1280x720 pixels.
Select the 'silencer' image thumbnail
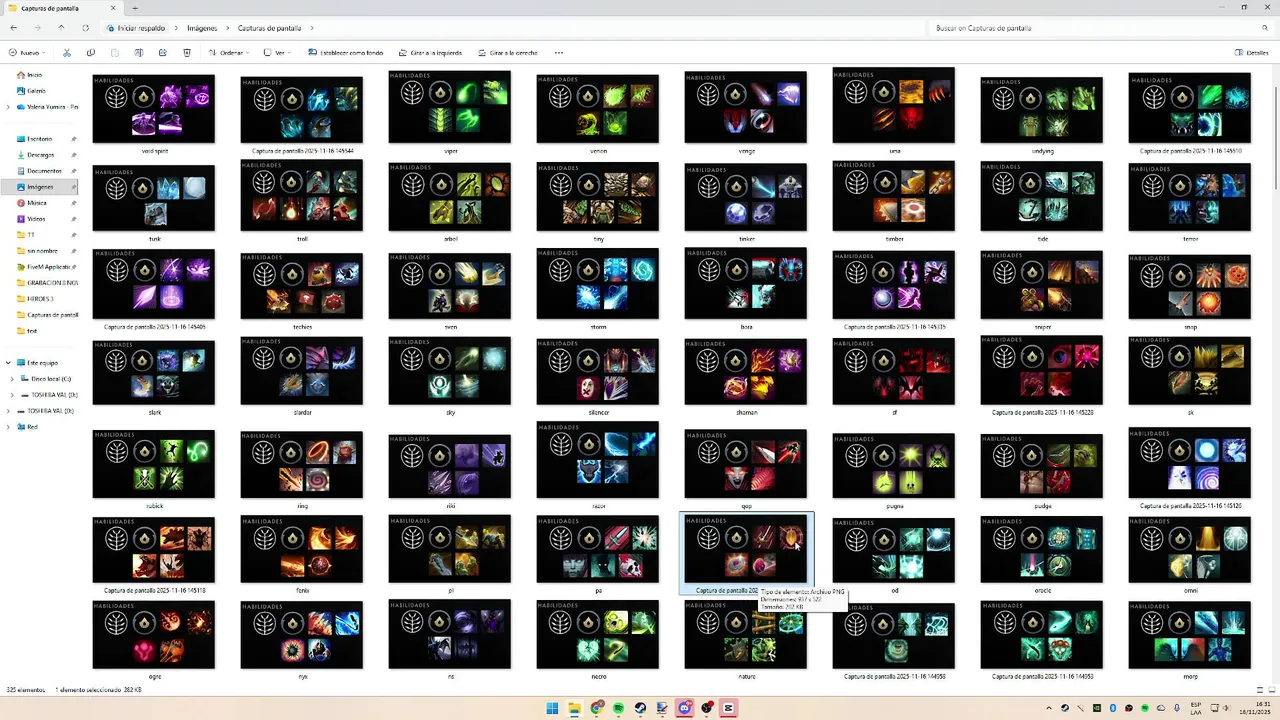click(598, 371)
